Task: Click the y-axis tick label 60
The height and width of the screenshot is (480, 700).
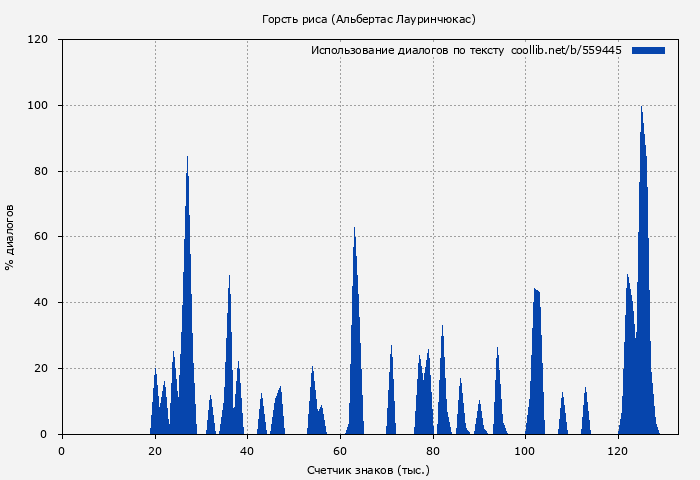Action: tap(41, 237)
